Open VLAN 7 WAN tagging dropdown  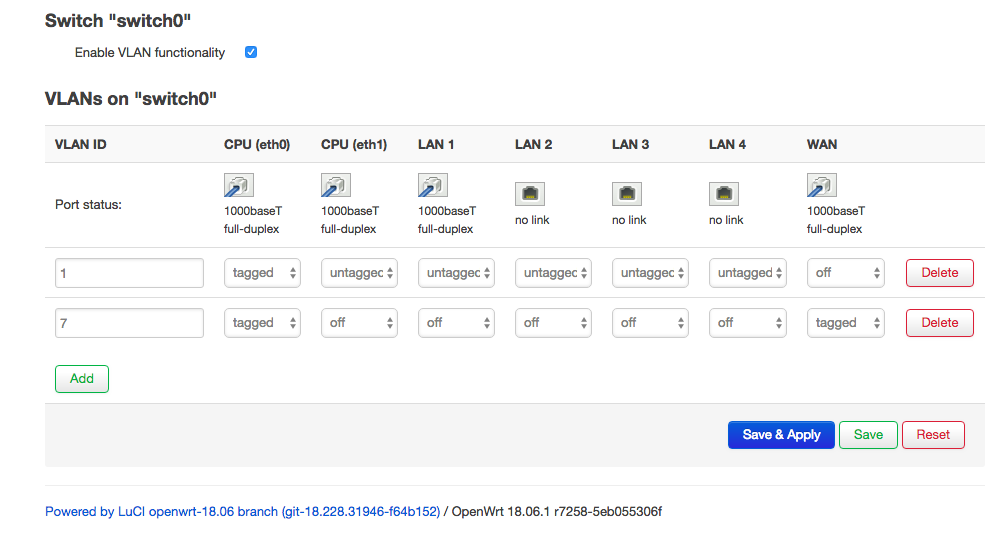(845, 323)
